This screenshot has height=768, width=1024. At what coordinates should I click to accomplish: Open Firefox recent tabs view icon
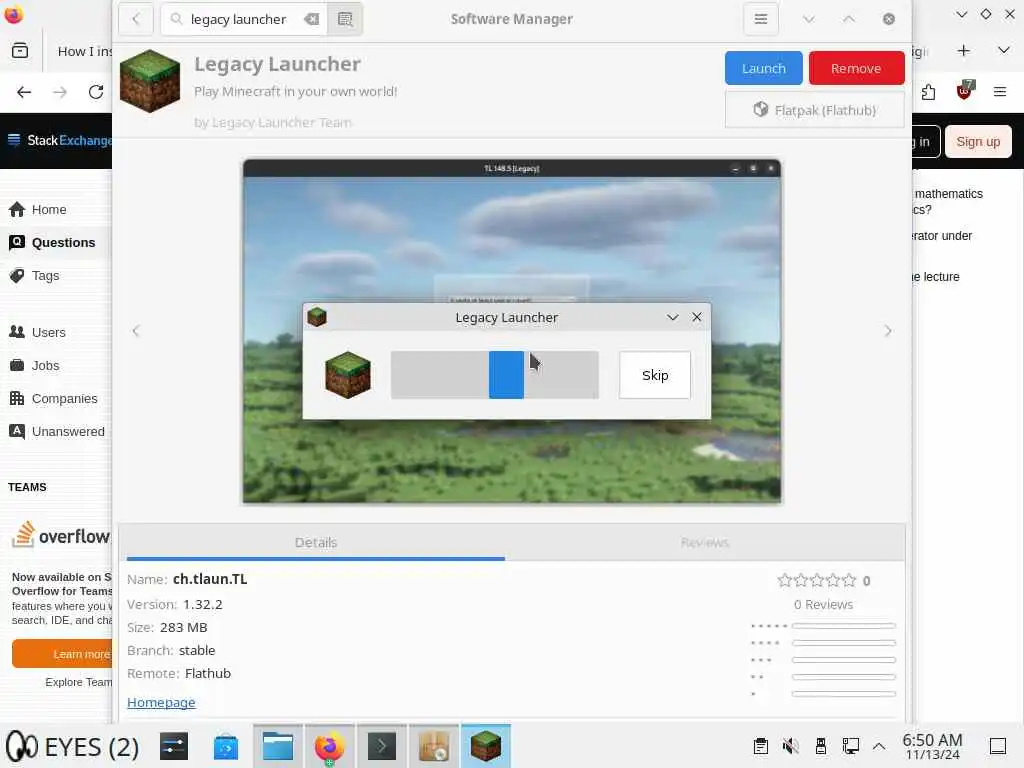20,50
